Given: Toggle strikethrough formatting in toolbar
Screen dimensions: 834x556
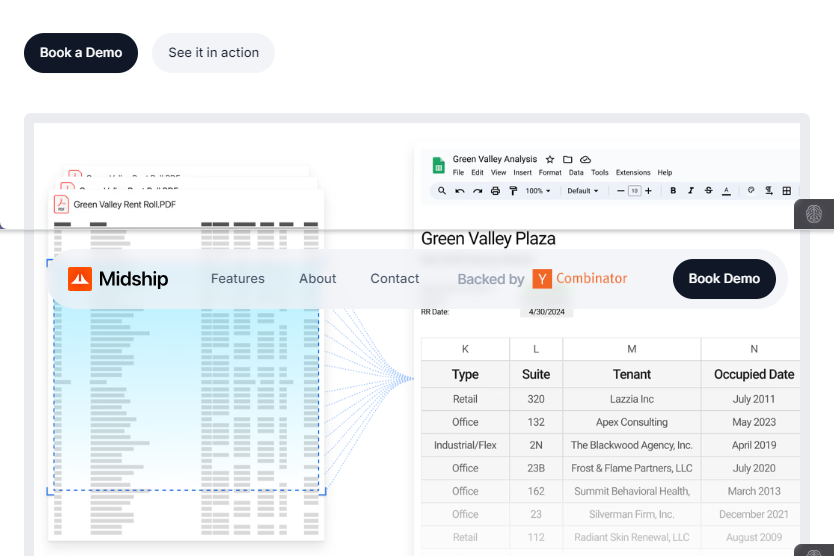Looking at the screenshot, I should click(709, 191).
